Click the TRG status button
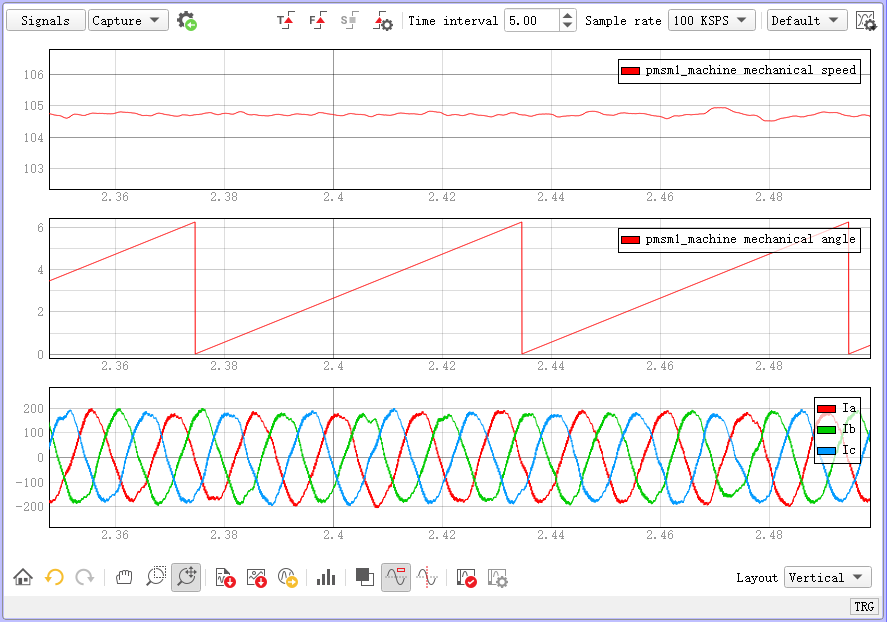The height and width of the screenshot is (622, 888). coord(864,607)
